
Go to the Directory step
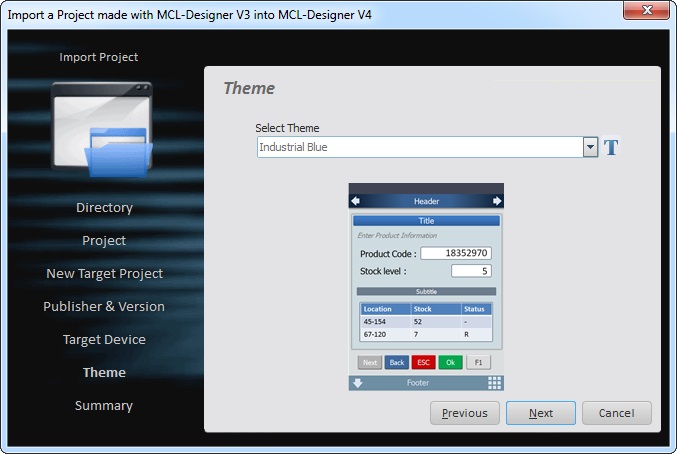point(104,208)
